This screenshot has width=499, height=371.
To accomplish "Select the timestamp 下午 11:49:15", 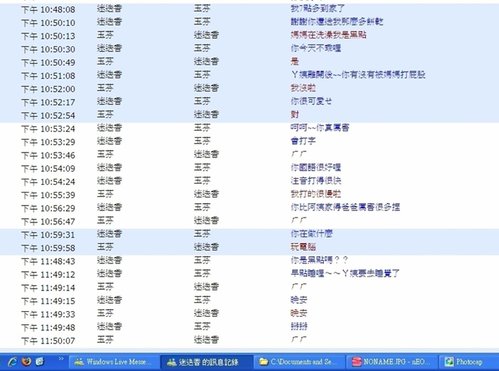I will coord(48,301).
